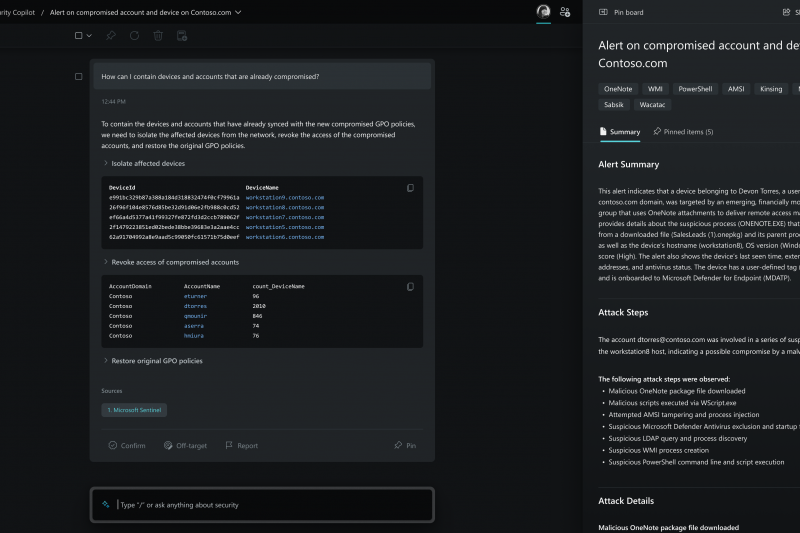Copy the DeviceId table contents
The height and width of the screenshot is (533, 800).
(x=410, y=188)
